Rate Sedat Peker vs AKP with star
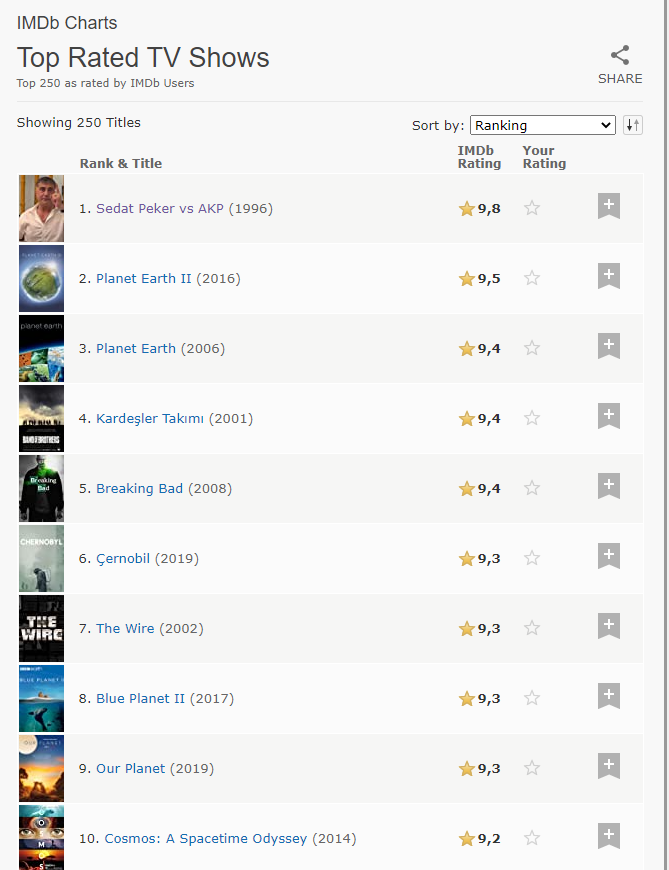The height and width of the screenshot is (870, 669). 532,208
